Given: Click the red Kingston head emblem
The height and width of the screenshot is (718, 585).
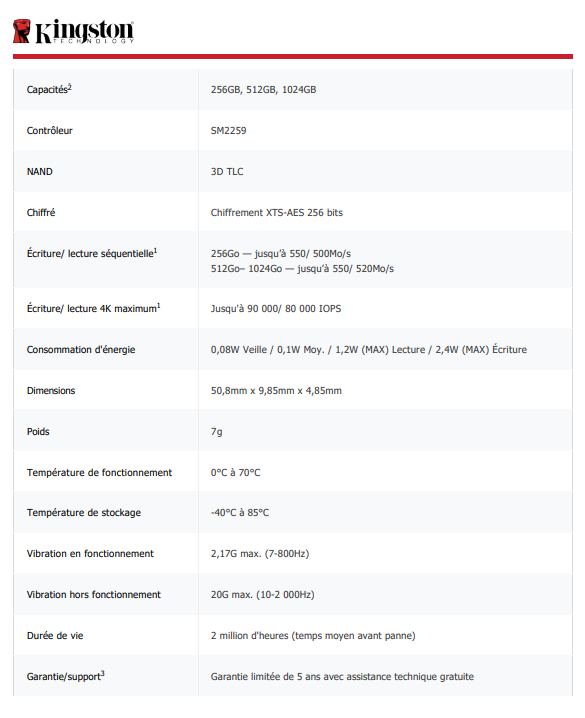Looking at the screenshot, I should [x=22, y=31].
